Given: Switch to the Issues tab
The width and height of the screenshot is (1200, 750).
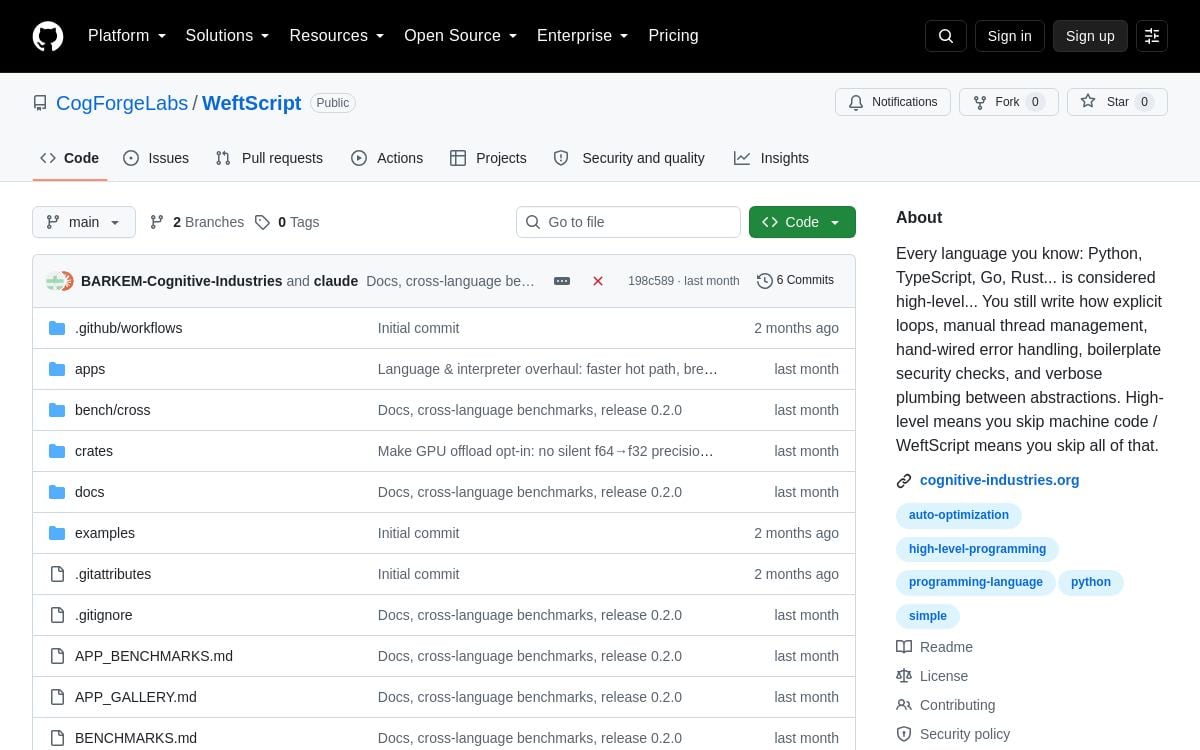Looking at the screenshot, I should point(156,158).
